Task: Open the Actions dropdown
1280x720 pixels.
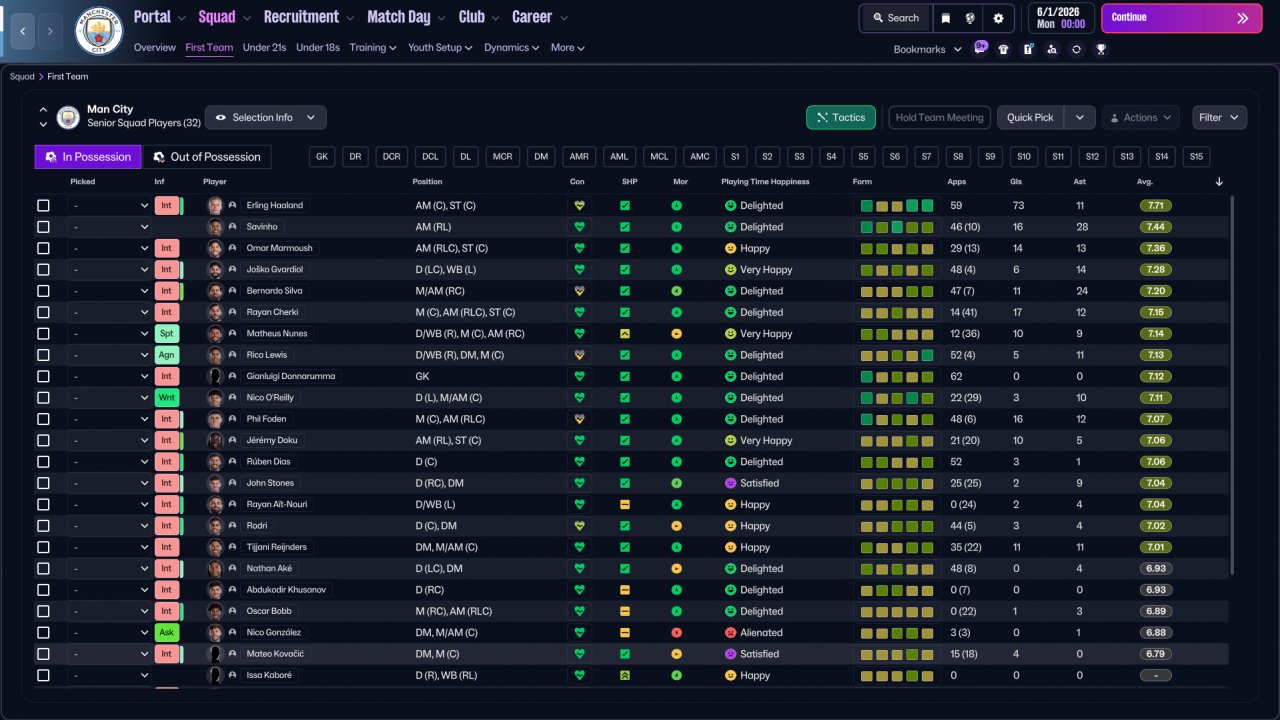Action: 1140,117
